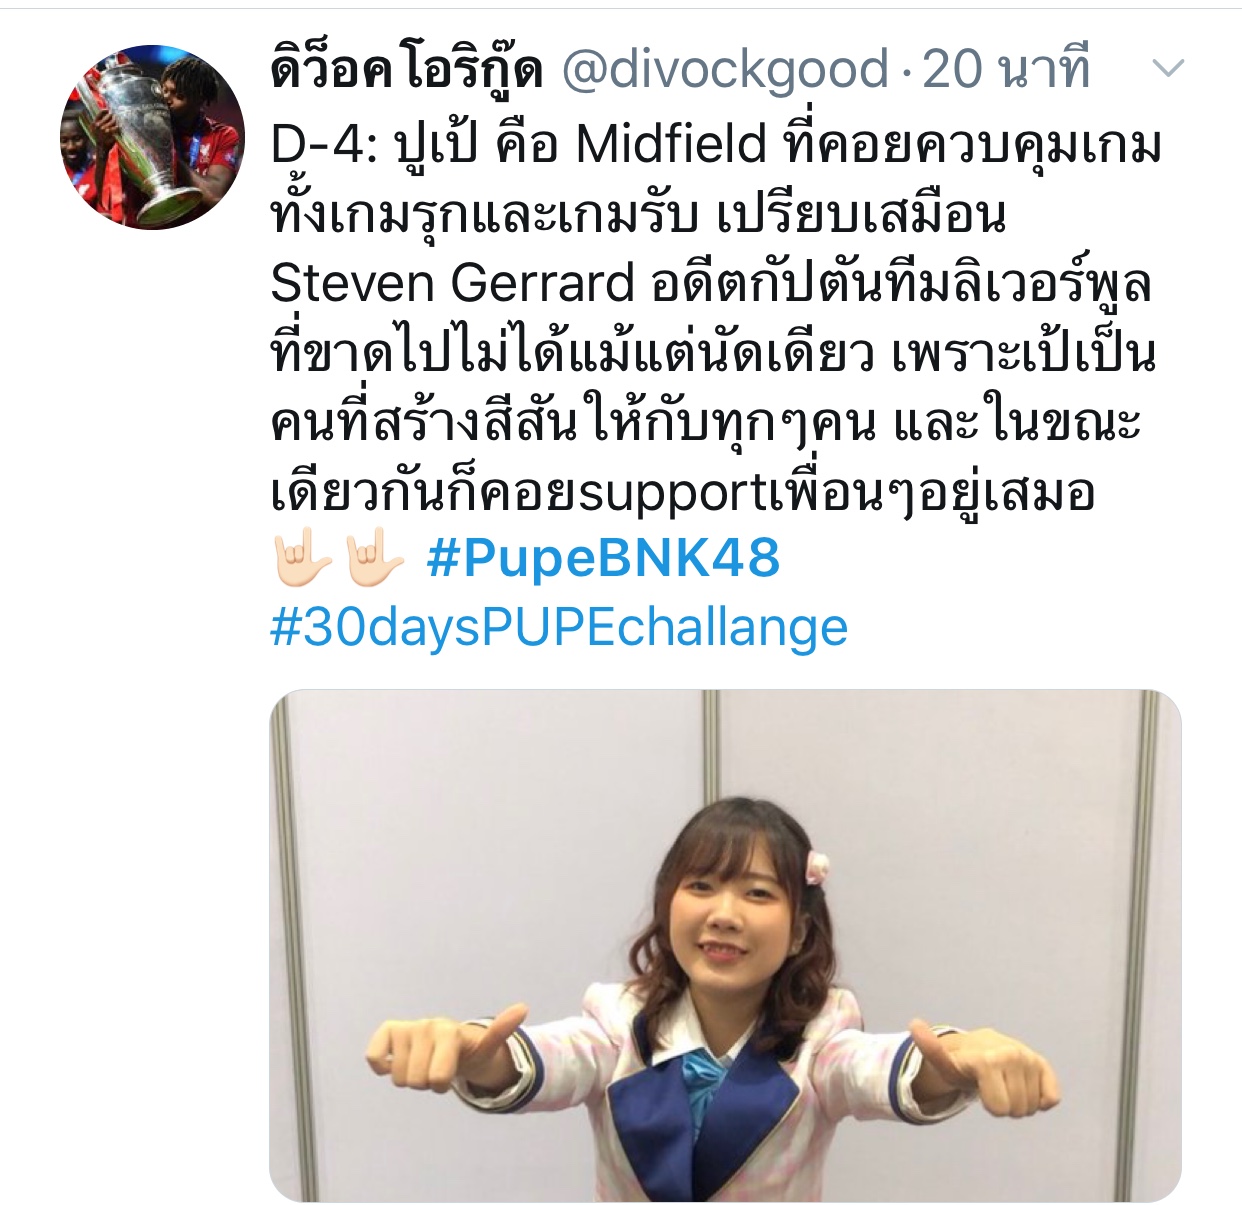1242x1205 pixels.
Task: Open the tweet author's profile avatar
Action: (153, 137)
